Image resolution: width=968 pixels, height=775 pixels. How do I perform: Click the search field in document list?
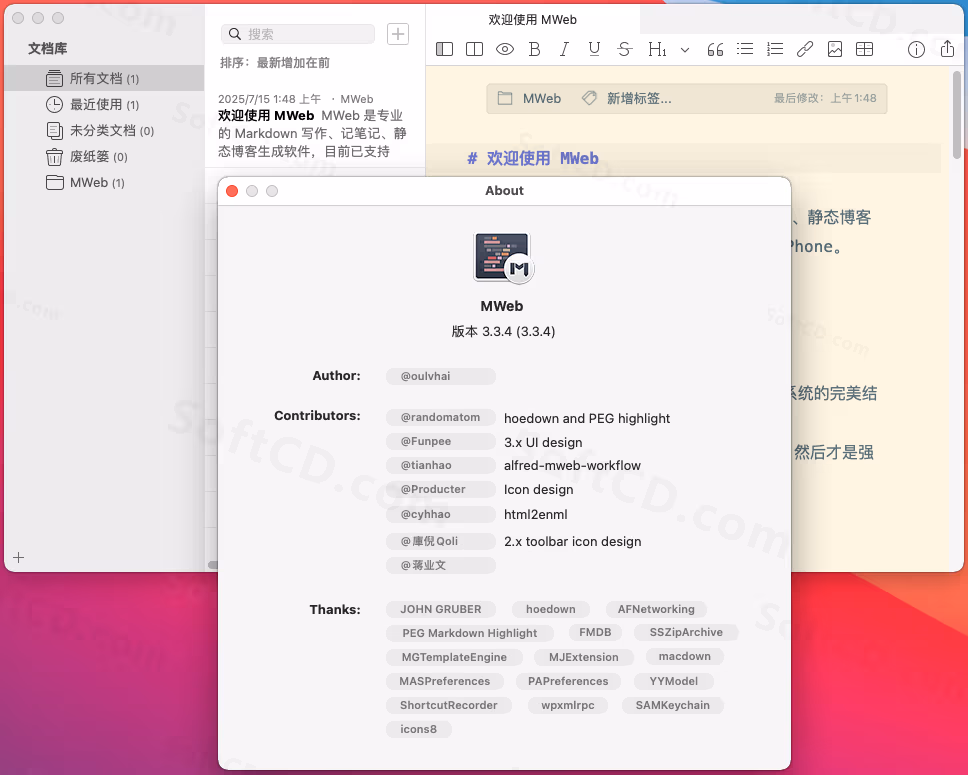click(298, 34)
